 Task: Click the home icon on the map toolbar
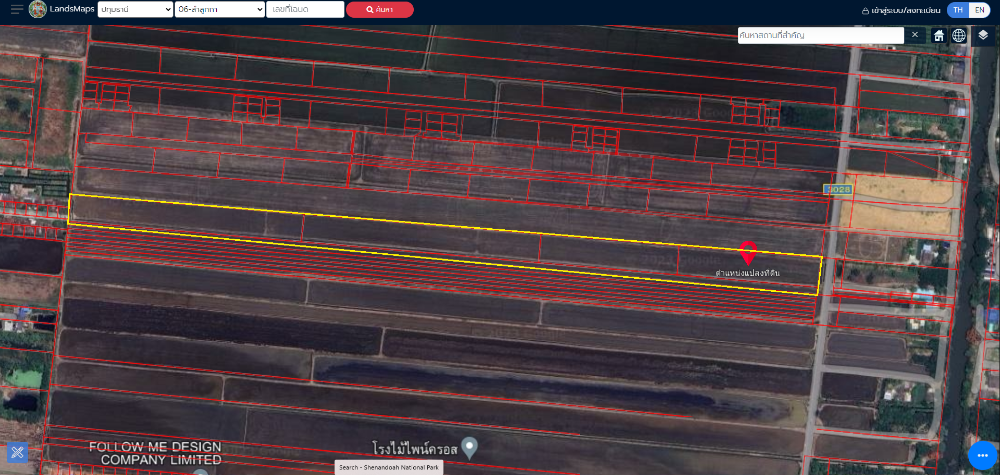click(939, 35)
